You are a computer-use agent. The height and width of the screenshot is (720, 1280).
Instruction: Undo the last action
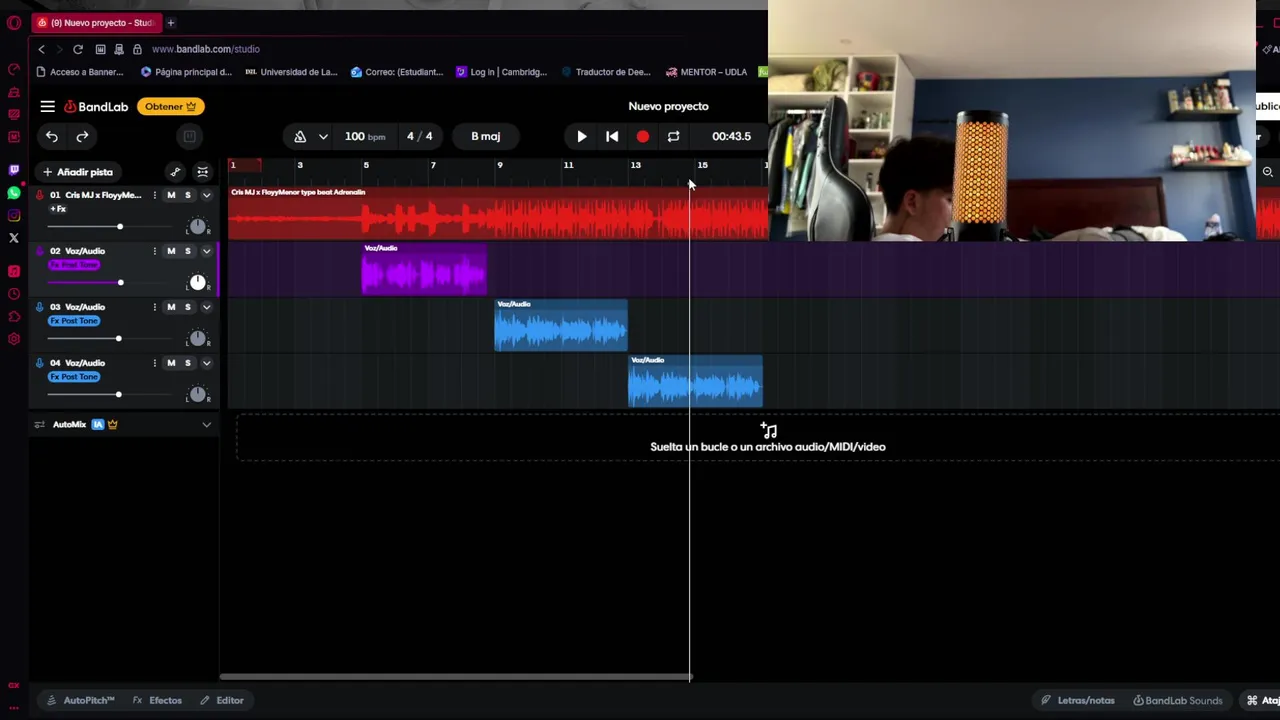52,136
